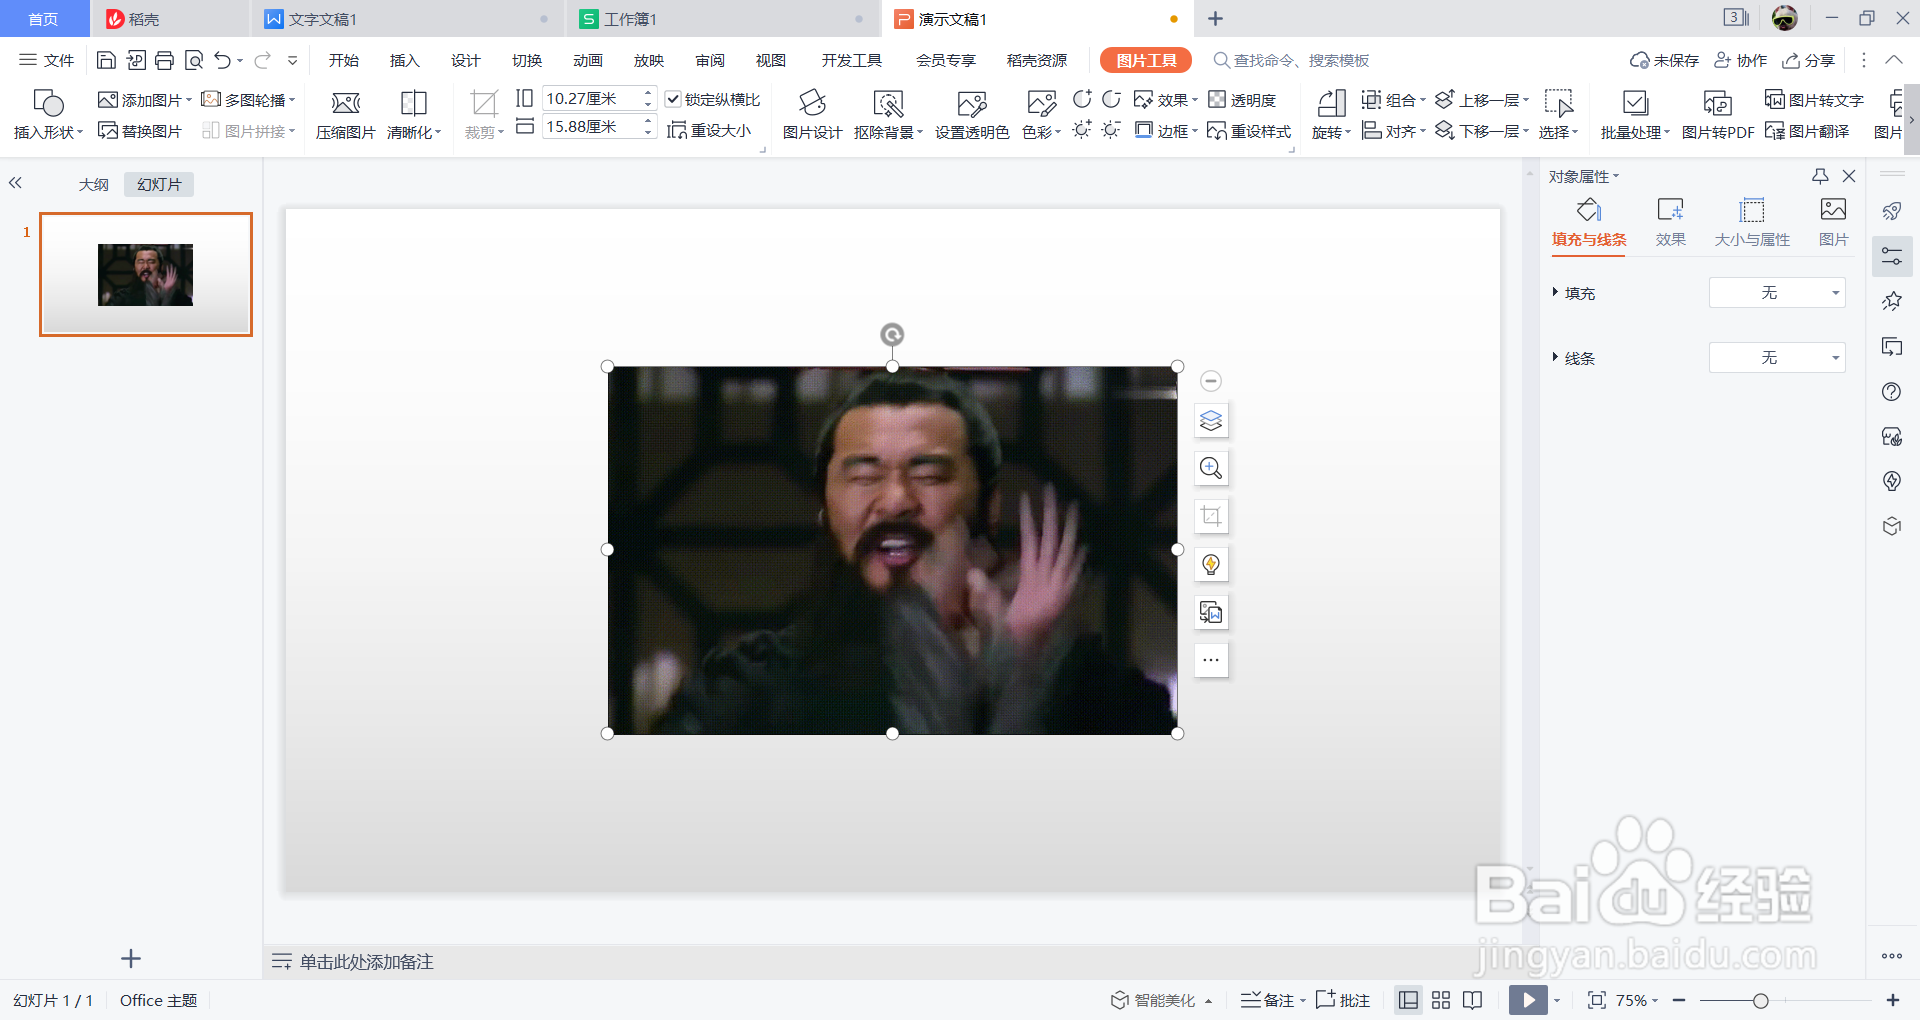Click the lightbulb icon beside the image
This screenshot has width=1920, height=1020.
point(1211,564)
